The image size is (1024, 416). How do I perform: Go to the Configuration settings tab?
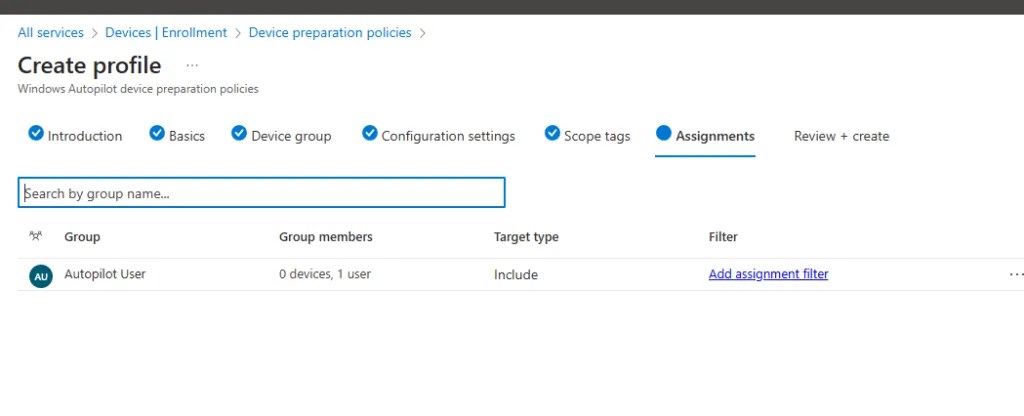click(448, 136)
